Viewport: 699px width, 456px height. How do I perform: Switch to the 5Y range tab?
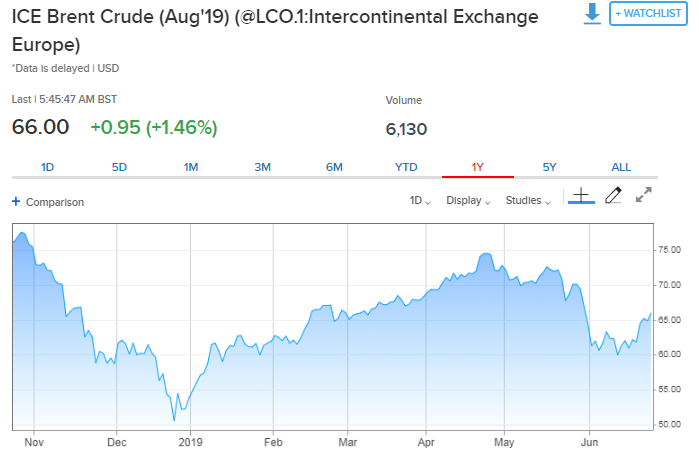pyautogui.click(x=550, y=167)
